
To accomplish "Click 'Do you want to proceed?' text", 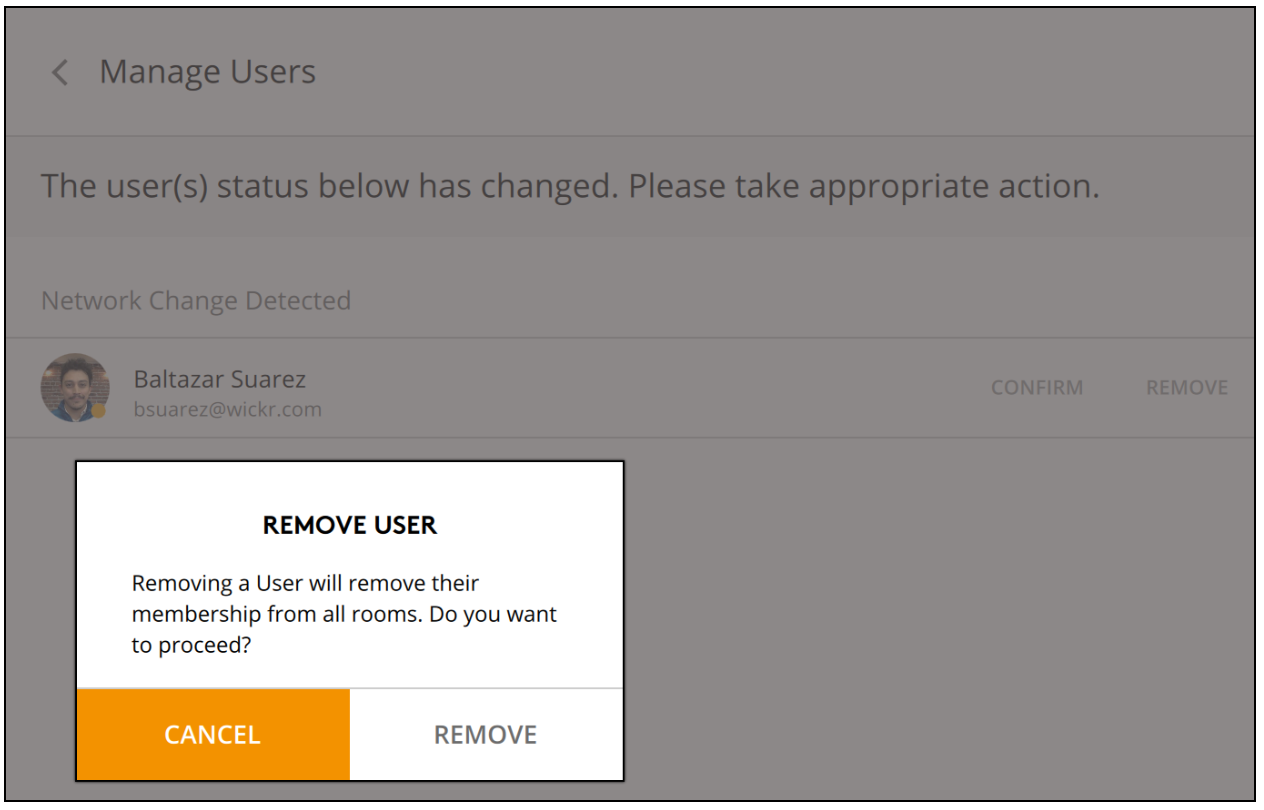I will (x=345, y=630).
